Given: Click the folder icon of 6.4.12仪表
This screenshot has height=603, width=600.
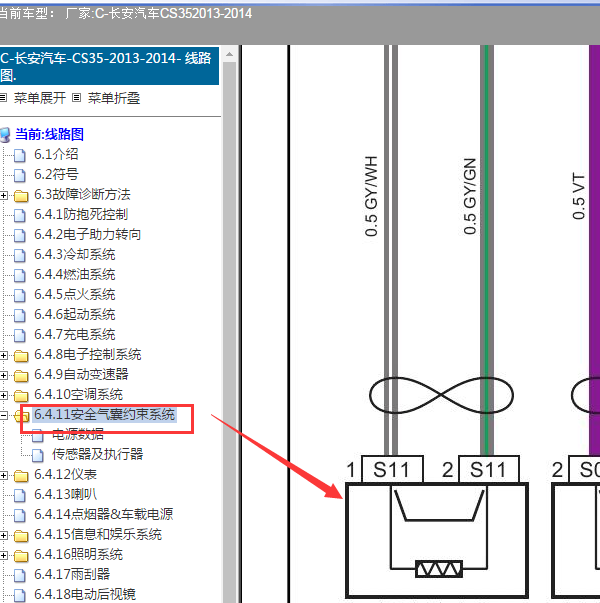Looking at the screenshot, I should (x=21, y=476).
